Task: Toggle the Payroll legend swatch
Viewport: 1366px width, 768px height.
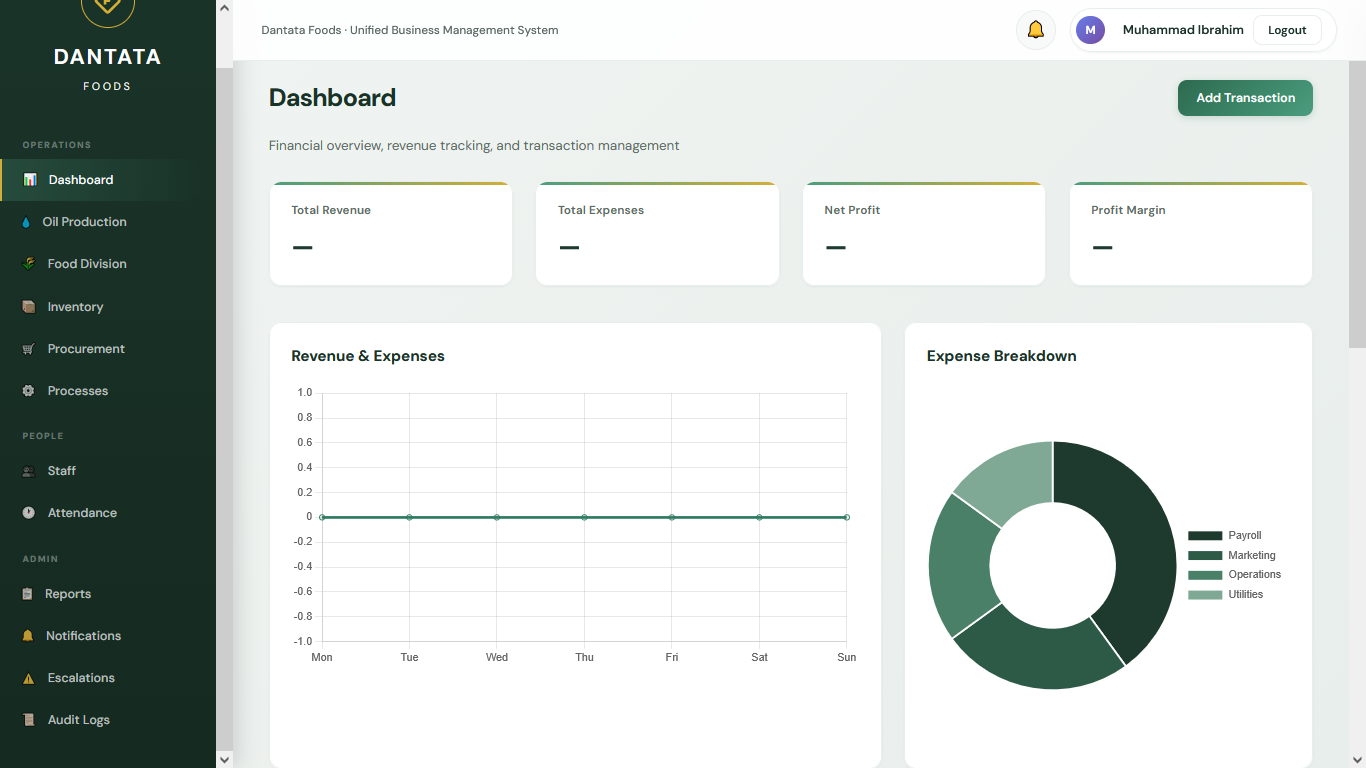Action: point(1205,536)
